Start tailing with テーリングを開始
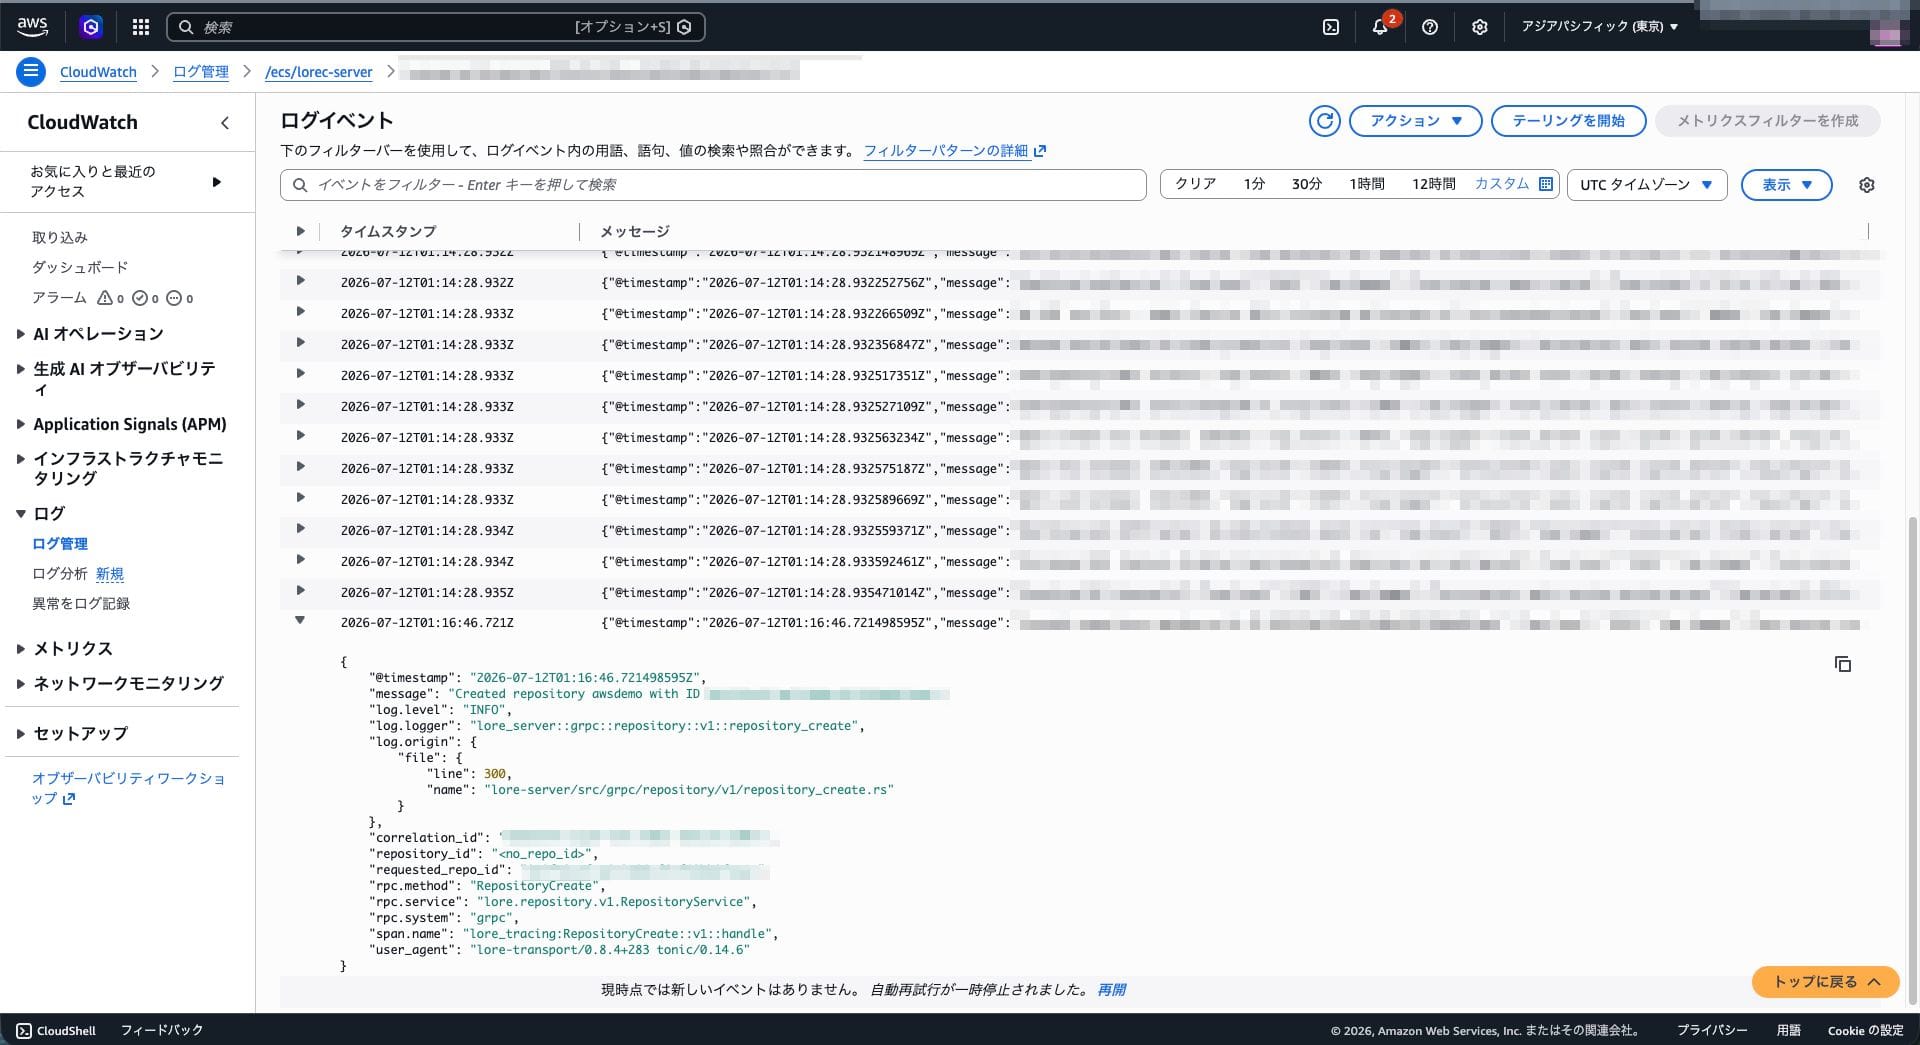 [x=1568, y=121]
